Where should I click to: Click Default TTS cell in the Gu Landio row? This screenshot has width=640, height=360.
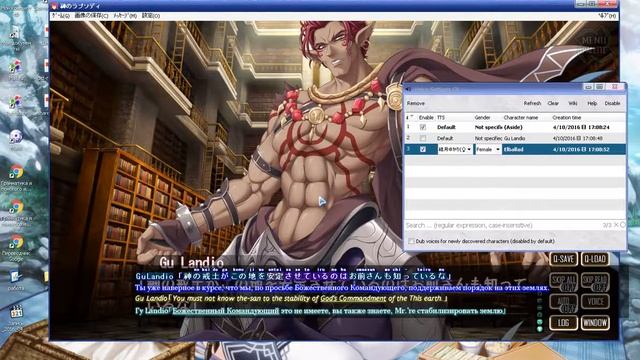[x=445, y=138]
